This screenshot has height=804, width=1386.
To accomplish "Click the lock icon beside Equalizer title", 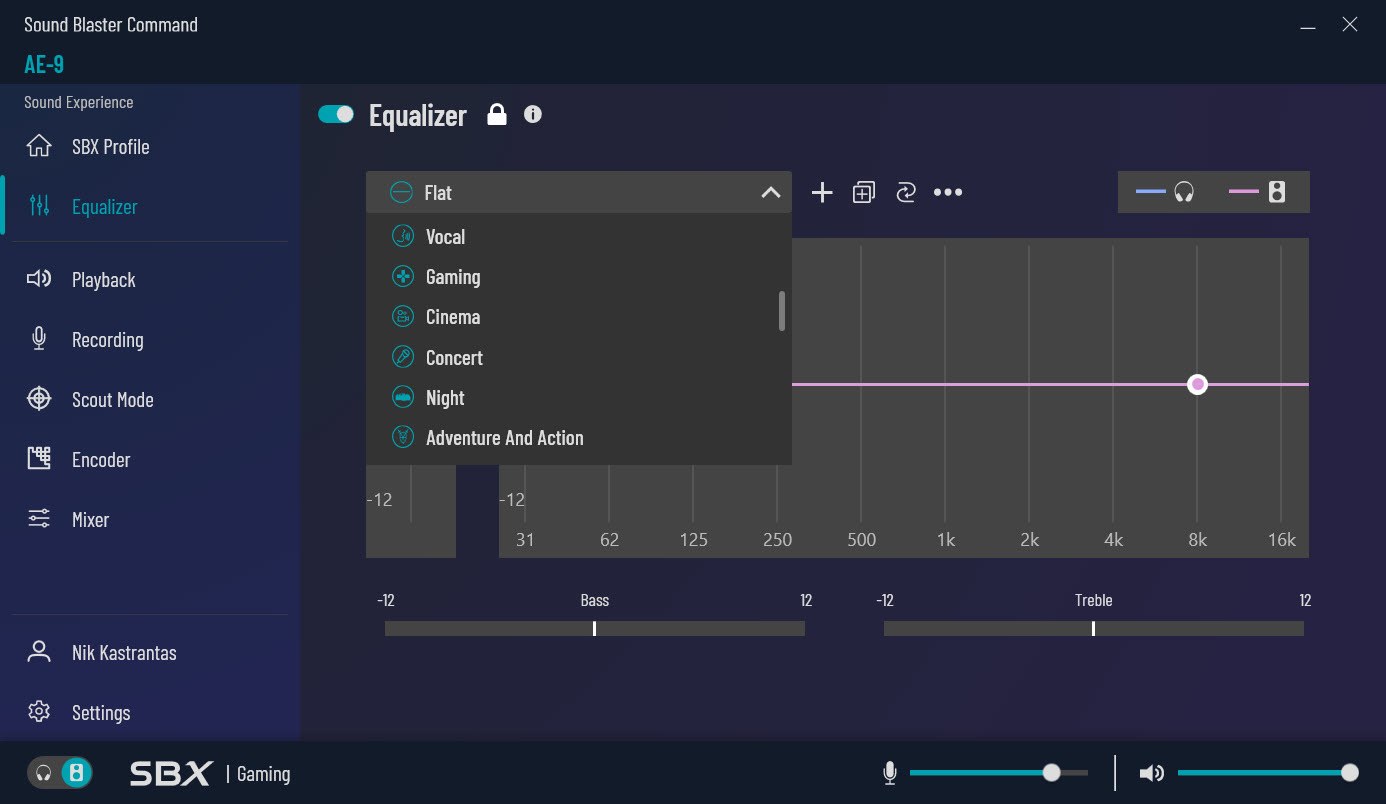I will coord(496,114).
